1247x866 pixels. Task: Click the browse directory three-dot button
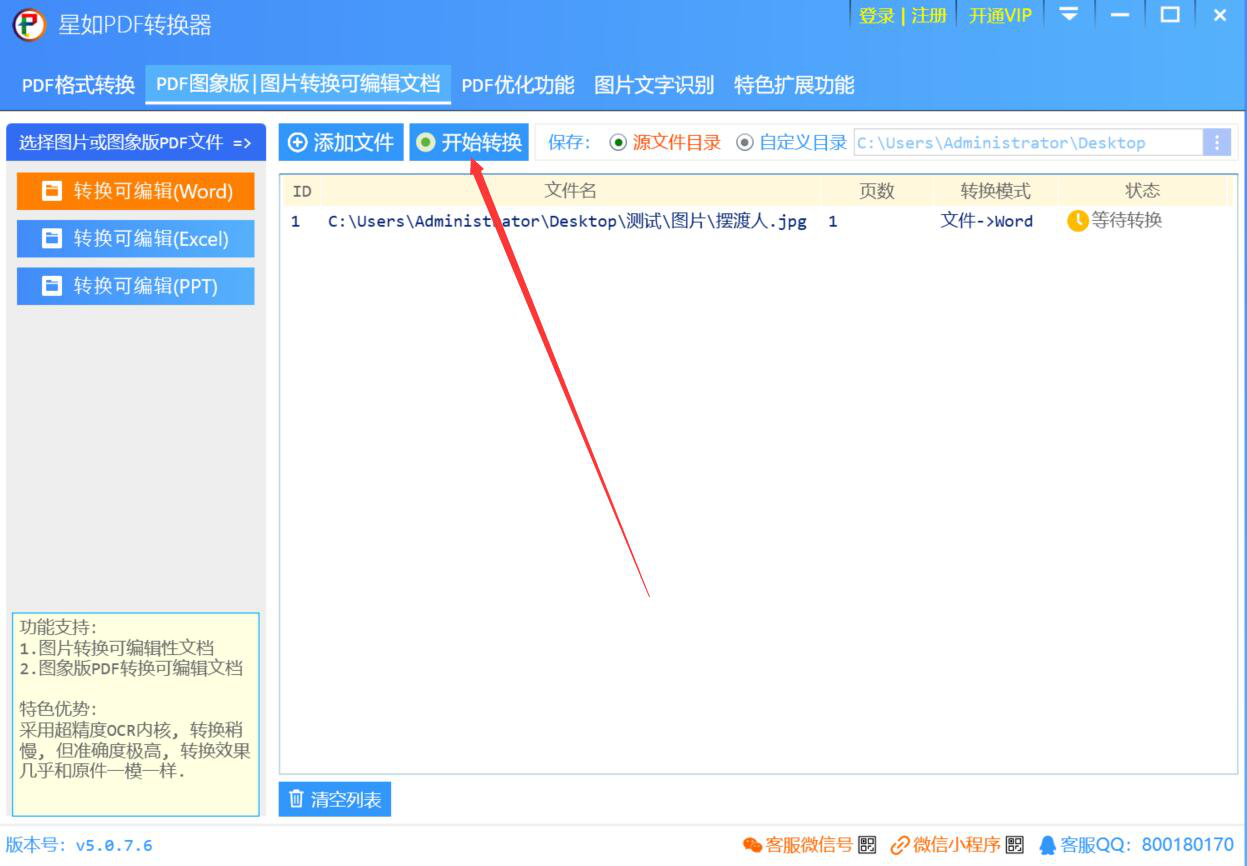tap(1217, 143)
